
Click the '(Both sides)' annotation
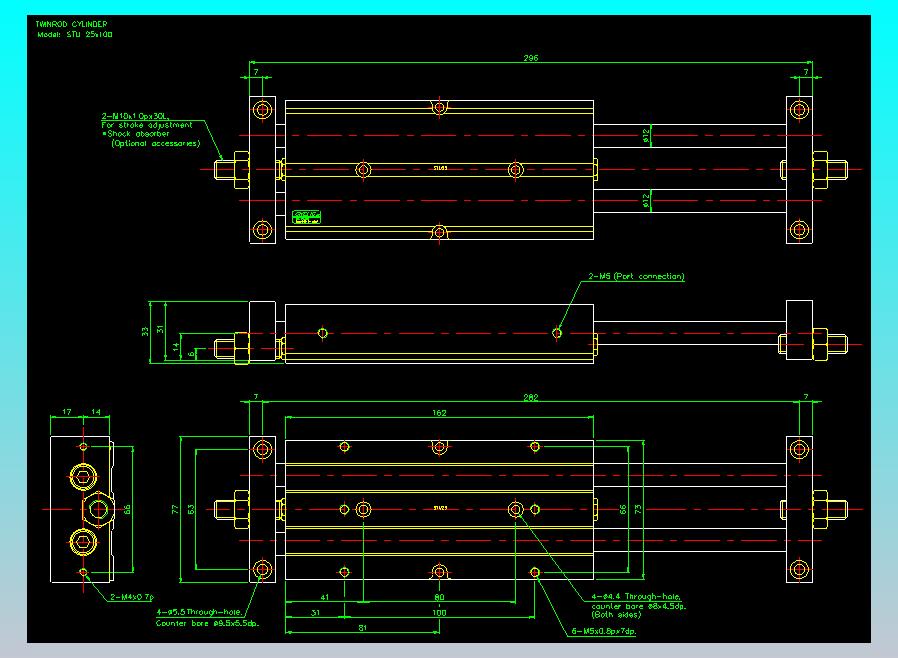(616, 615)
